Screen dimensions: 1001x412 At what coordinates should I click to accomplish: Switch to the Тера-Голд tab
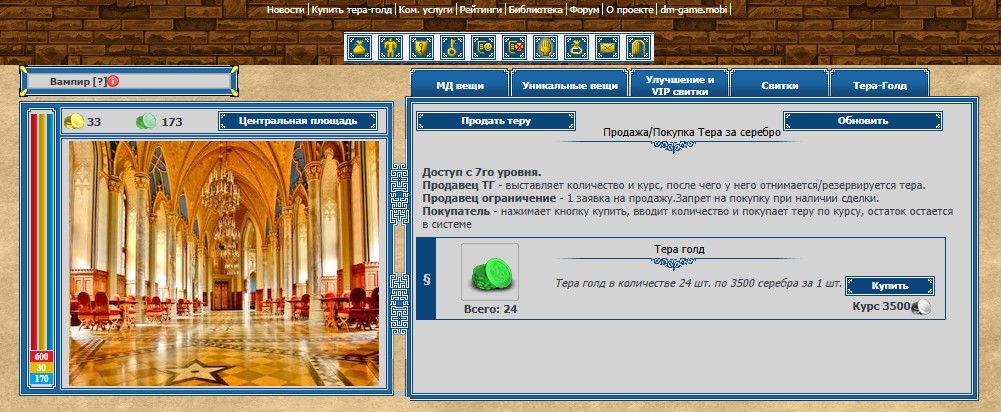pyautogui.click(x=880, y=85)
